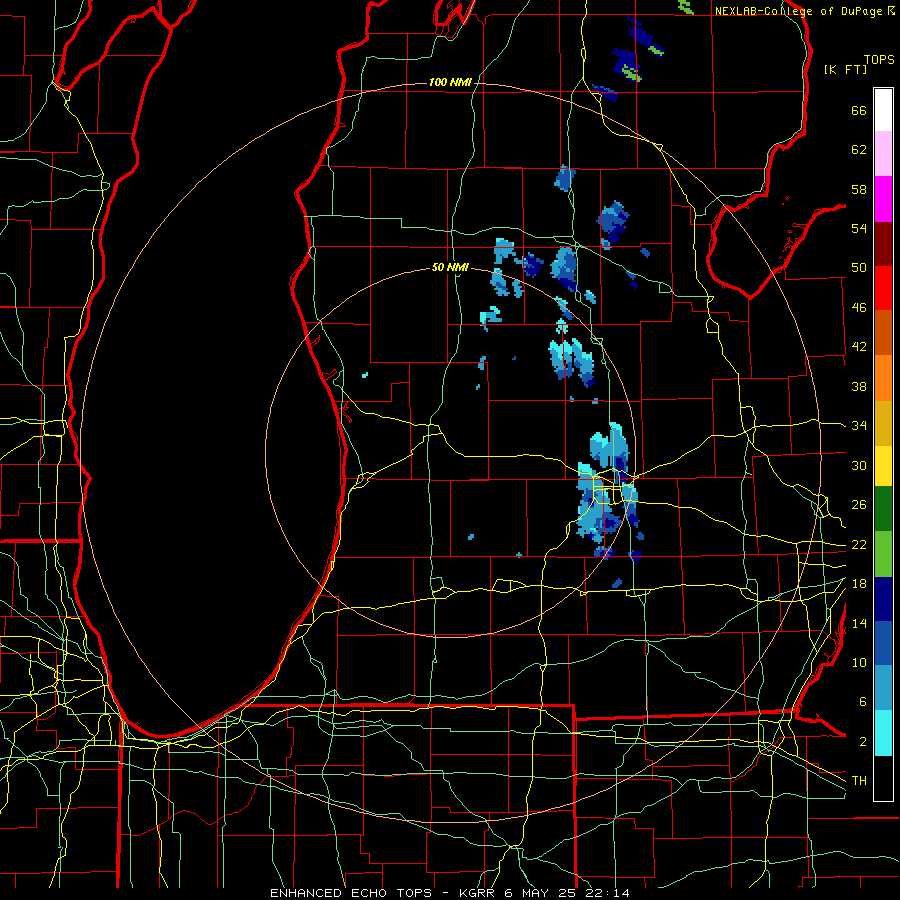Select the cyan legend swatch
The height and width of the screenshot is (900, 900).
pyautogui.click(x=883, y=733)
